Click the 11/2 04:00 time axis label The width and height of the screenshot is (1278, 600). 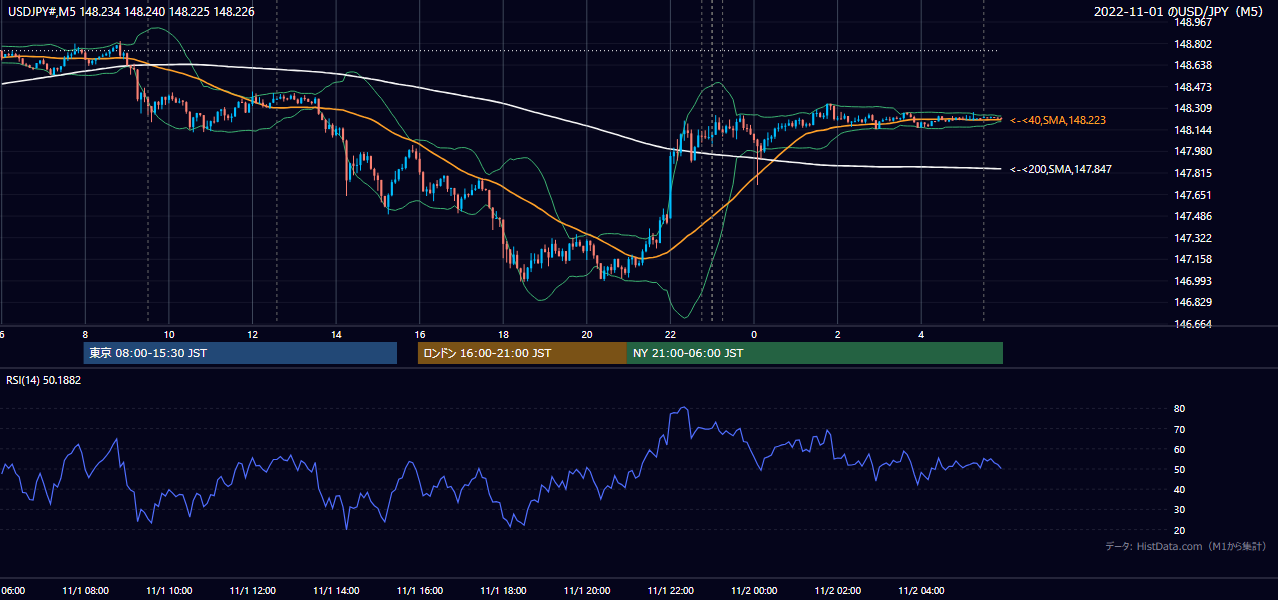point(921,590)
